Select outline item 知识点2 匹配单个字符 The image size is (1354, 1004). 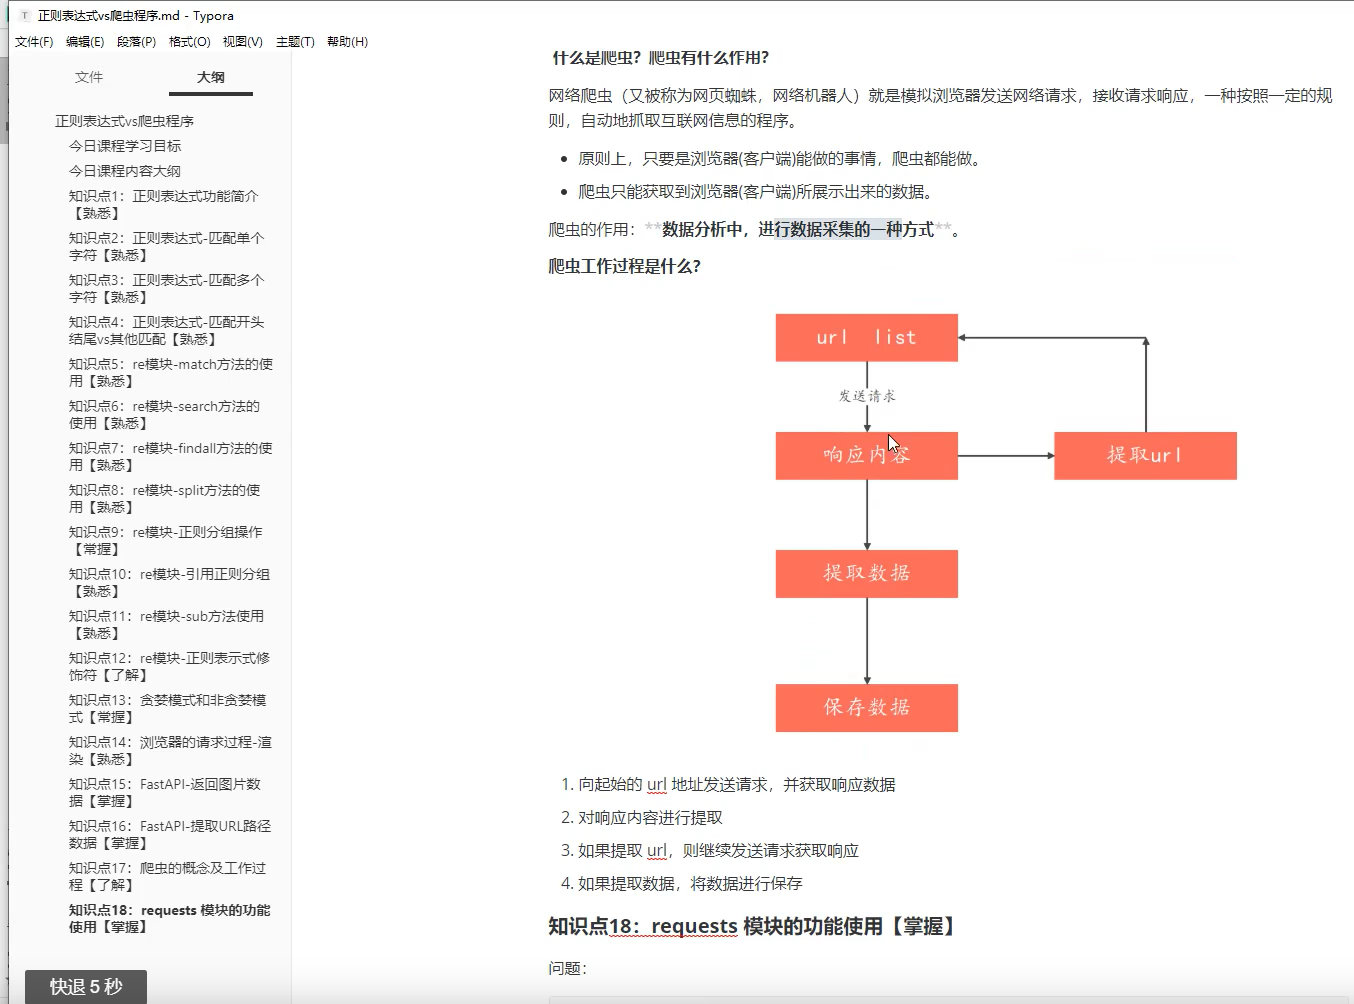pos(166,246)
